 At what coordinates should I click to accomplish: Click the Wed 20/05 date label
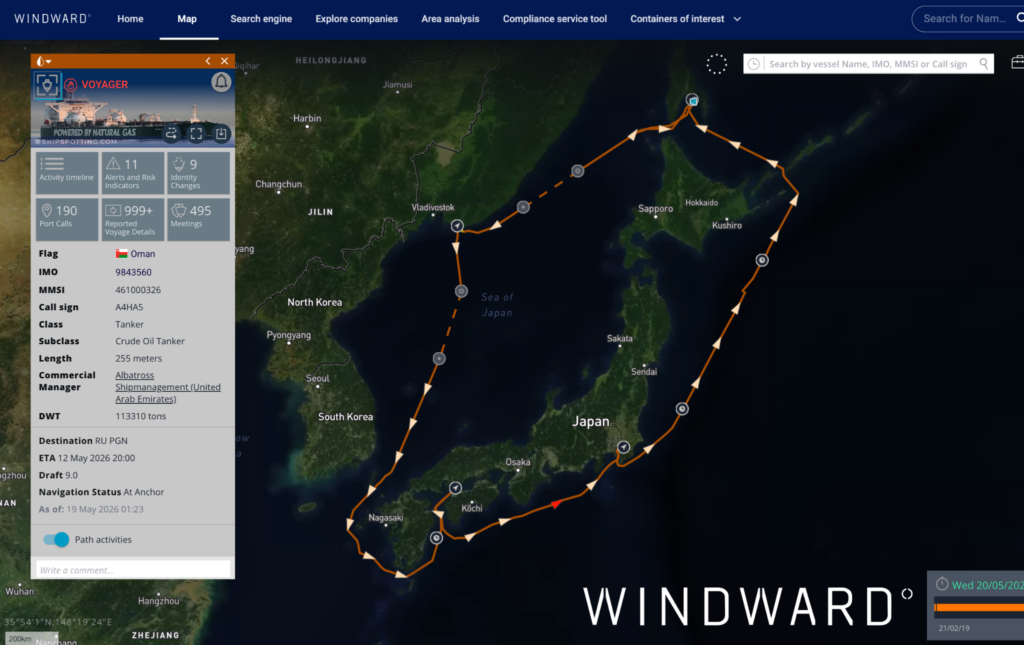987,585
